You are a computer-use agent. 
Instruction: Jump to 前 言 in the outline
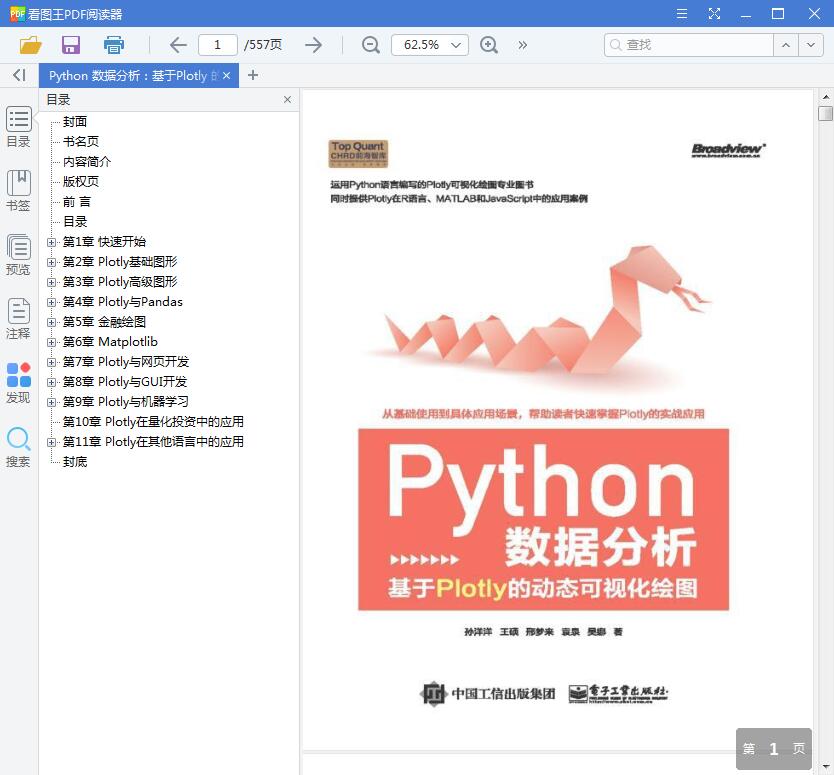pos(77,202)
